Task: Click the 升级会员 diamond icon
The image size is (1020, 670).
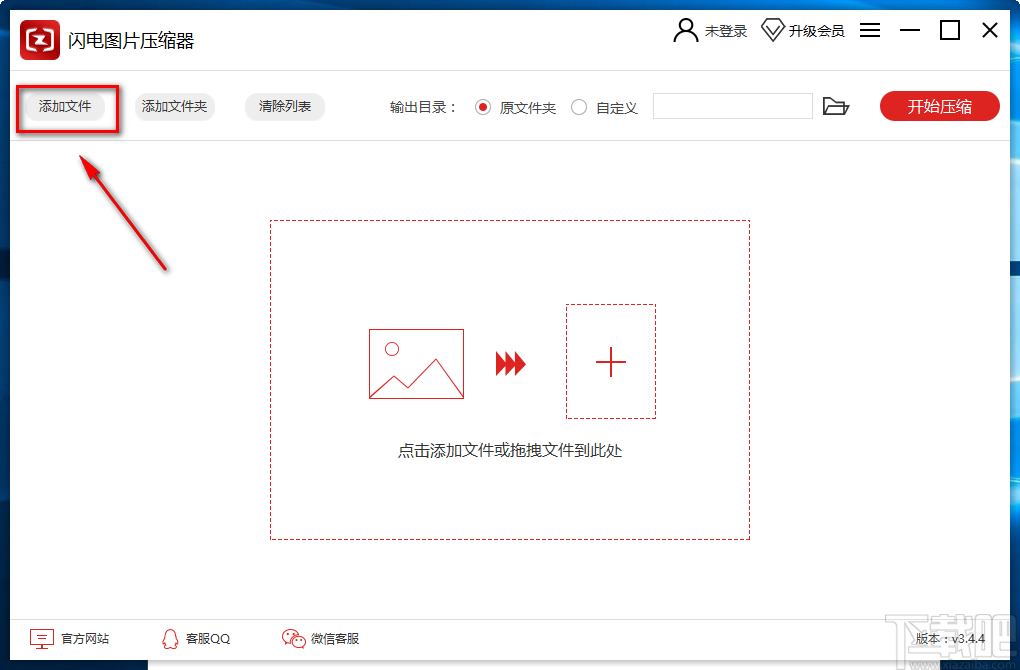Action: coord(772,29)
